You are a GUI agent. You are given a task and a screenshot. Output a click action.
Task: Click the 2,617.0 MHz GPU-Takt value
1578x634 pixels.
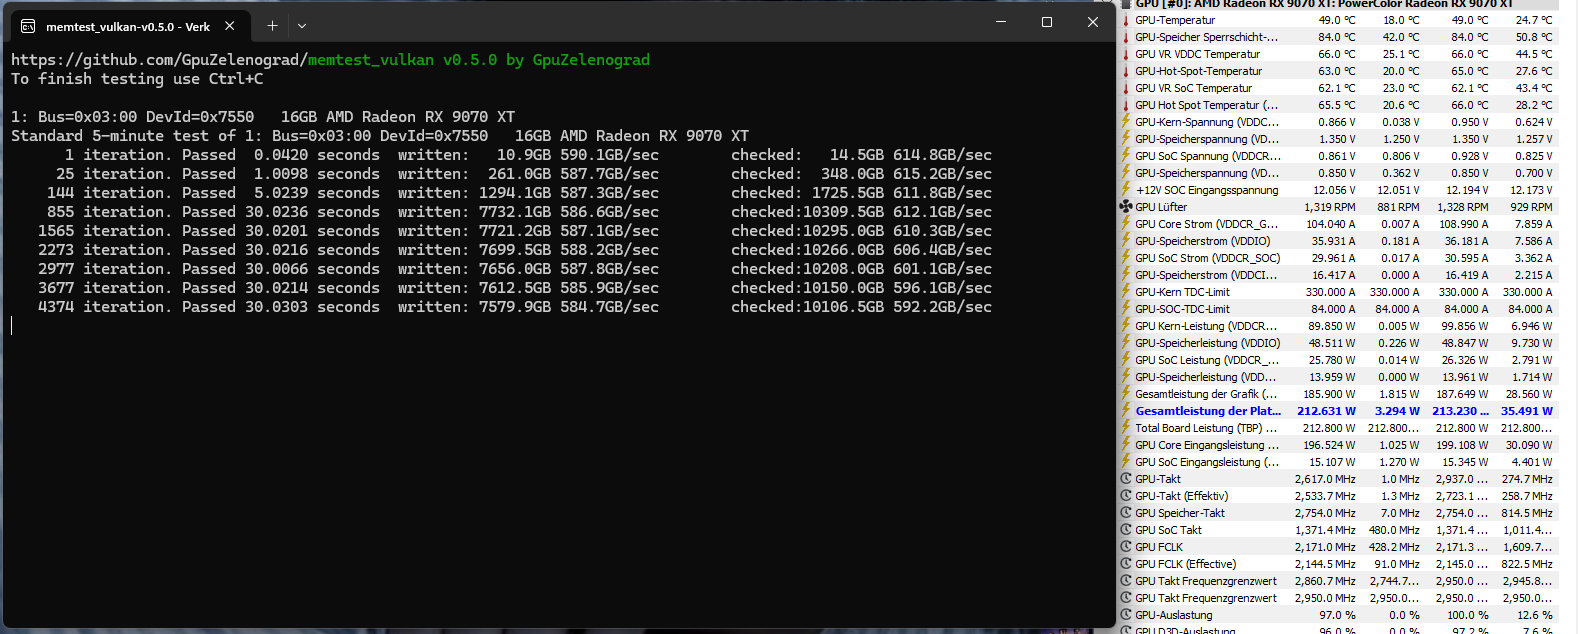[1326, 479]
